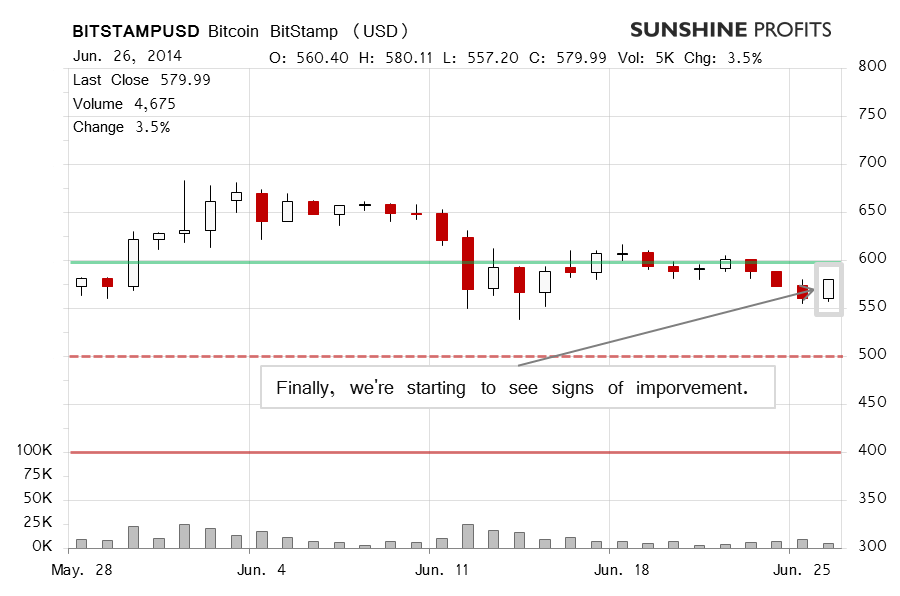Click the Jun. 11 date label
Screen dimensions: 900x596
pyautogui.click(x=442, y=570)
